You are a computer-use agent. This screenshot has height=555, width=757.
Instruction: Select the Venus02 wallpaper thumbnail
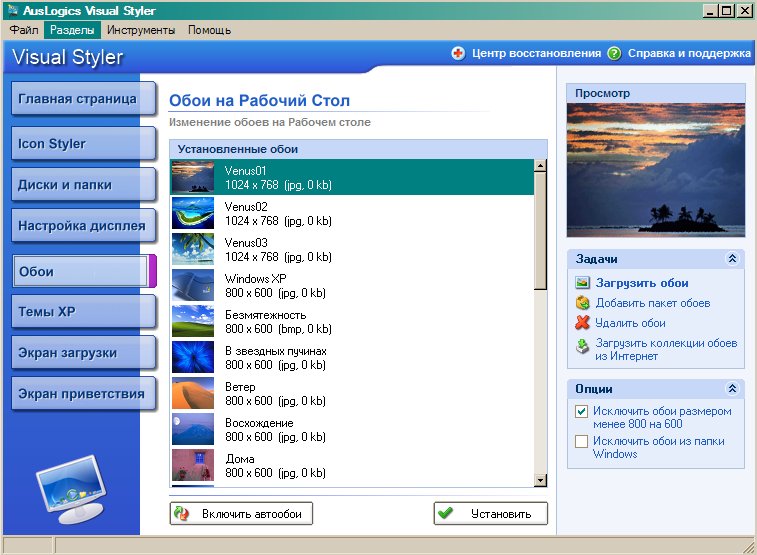(193, 213)
